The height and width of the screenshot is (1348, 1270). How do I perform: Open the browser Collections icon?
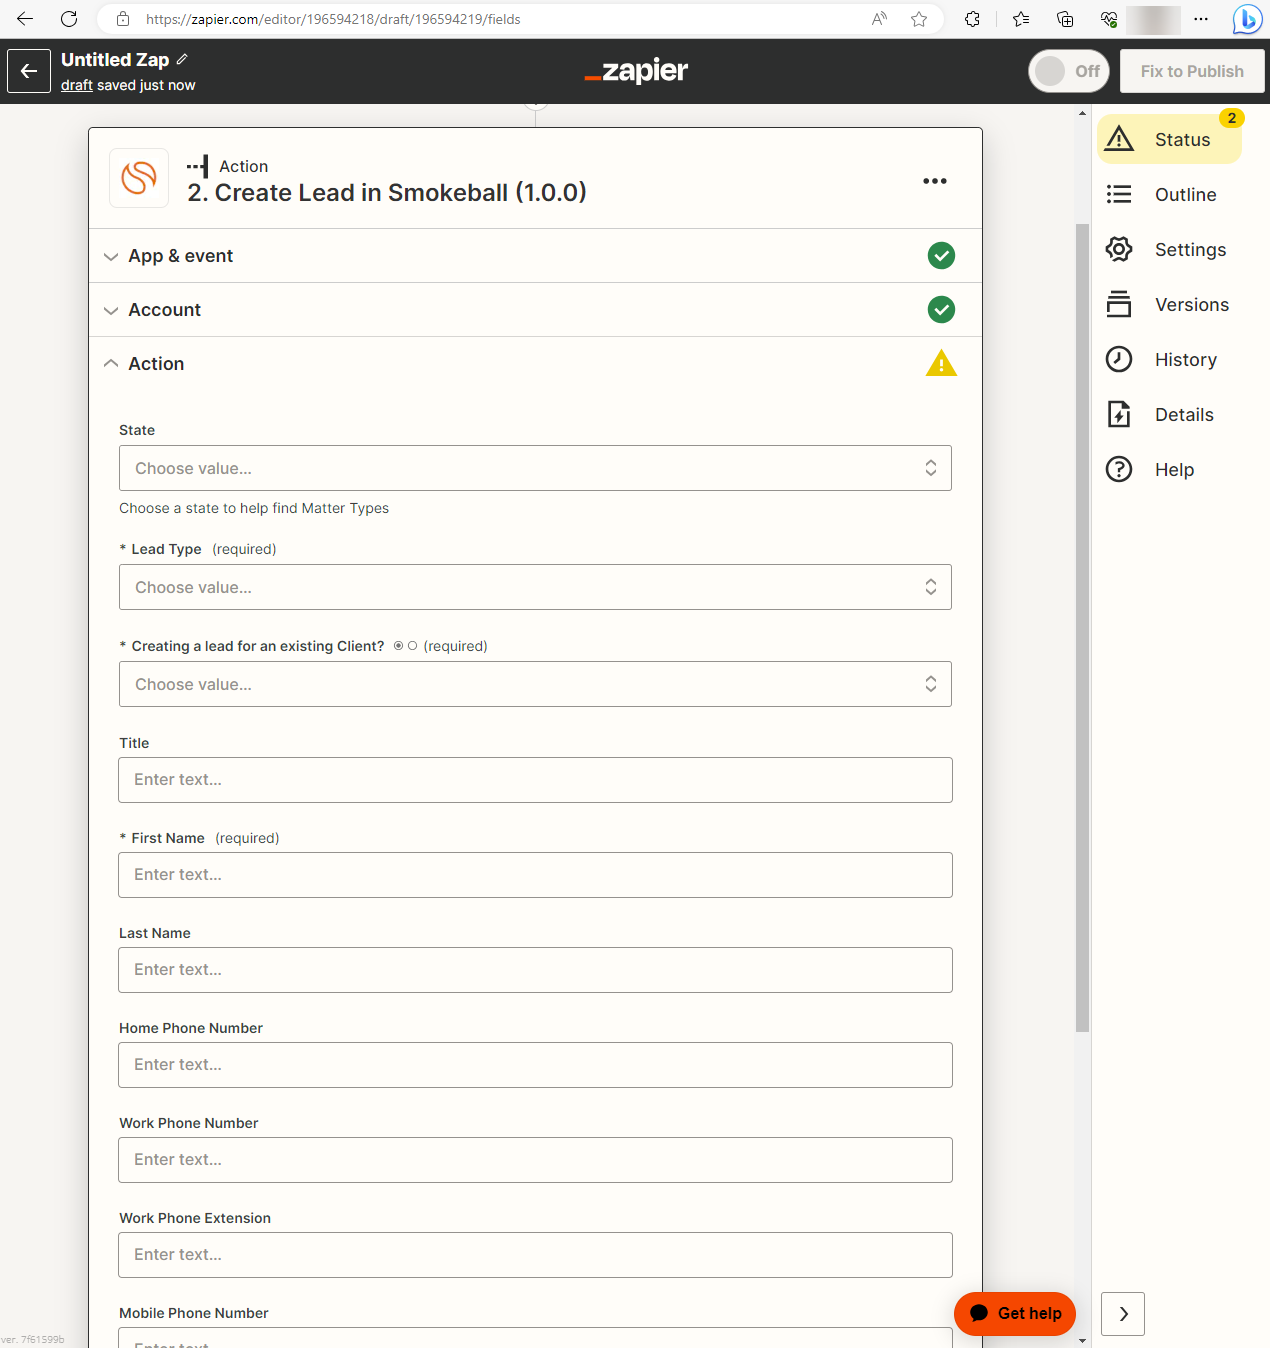tap(1065, 19)
